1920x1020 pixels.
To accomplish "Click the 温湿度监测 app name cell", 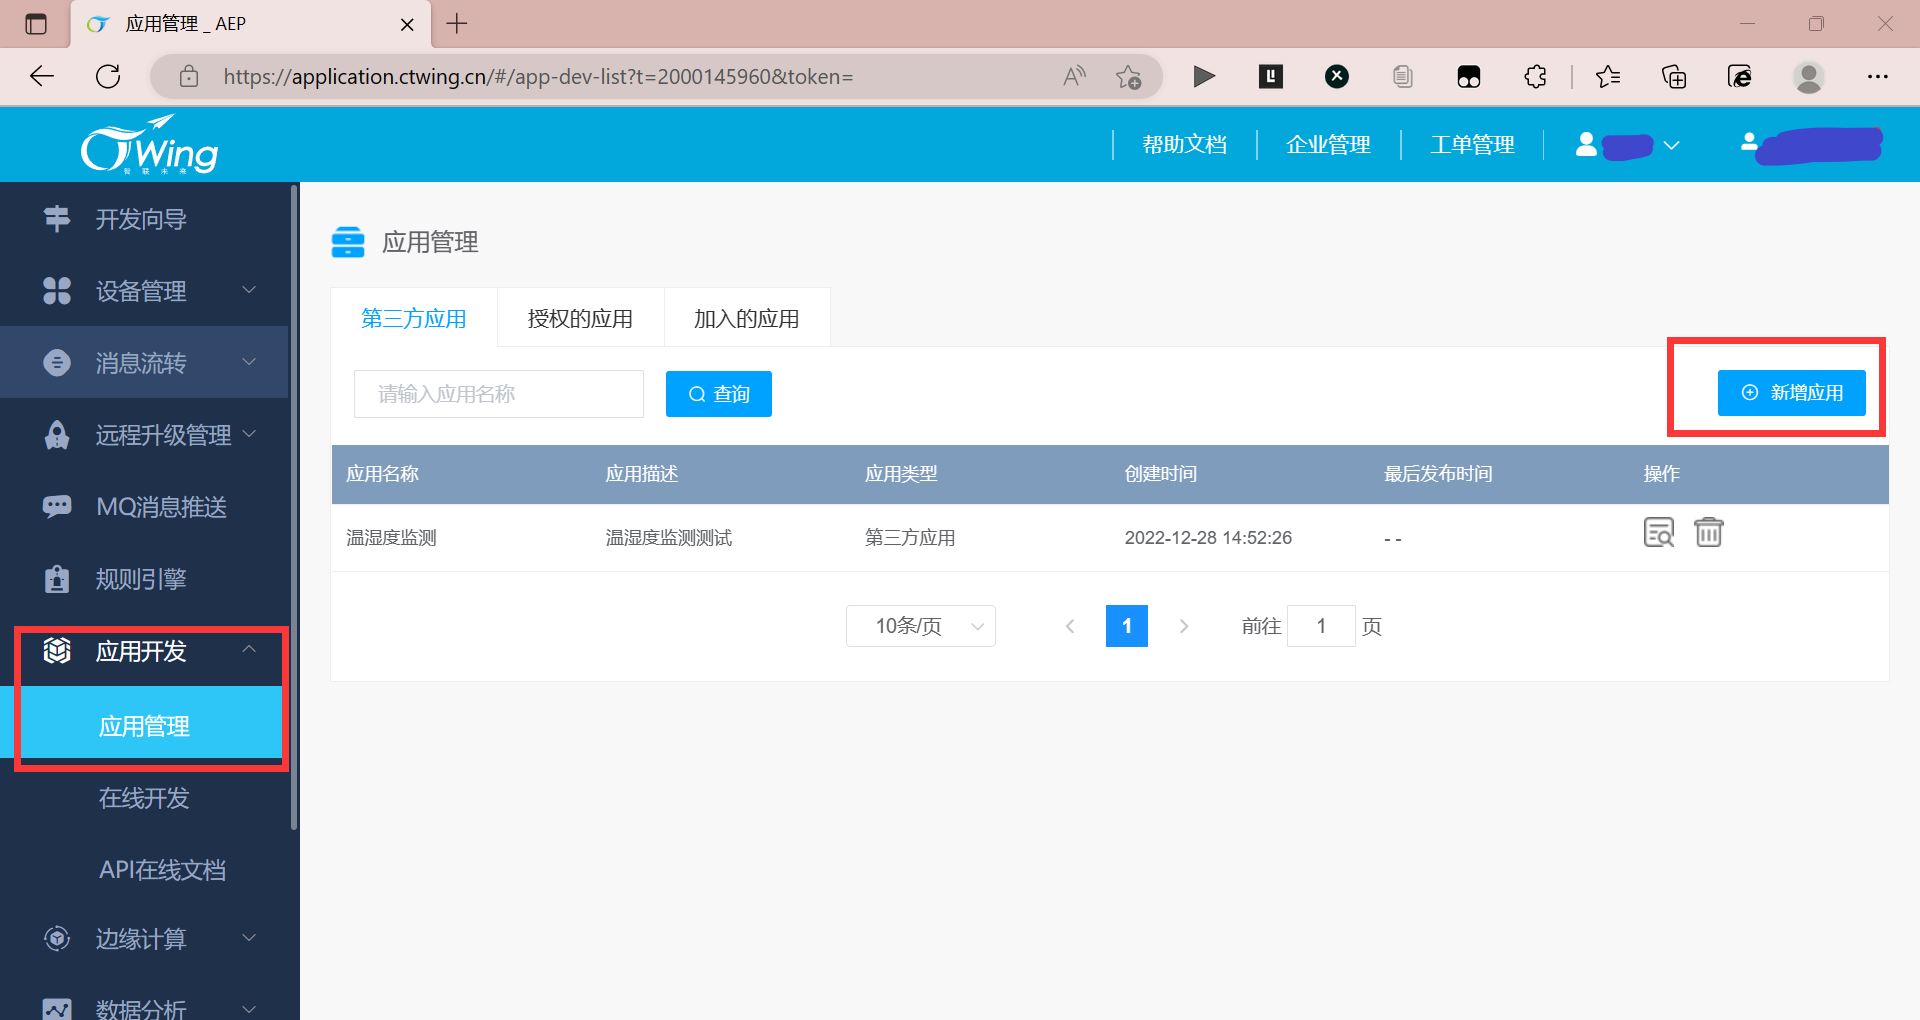I will click(x=392, y=538).
